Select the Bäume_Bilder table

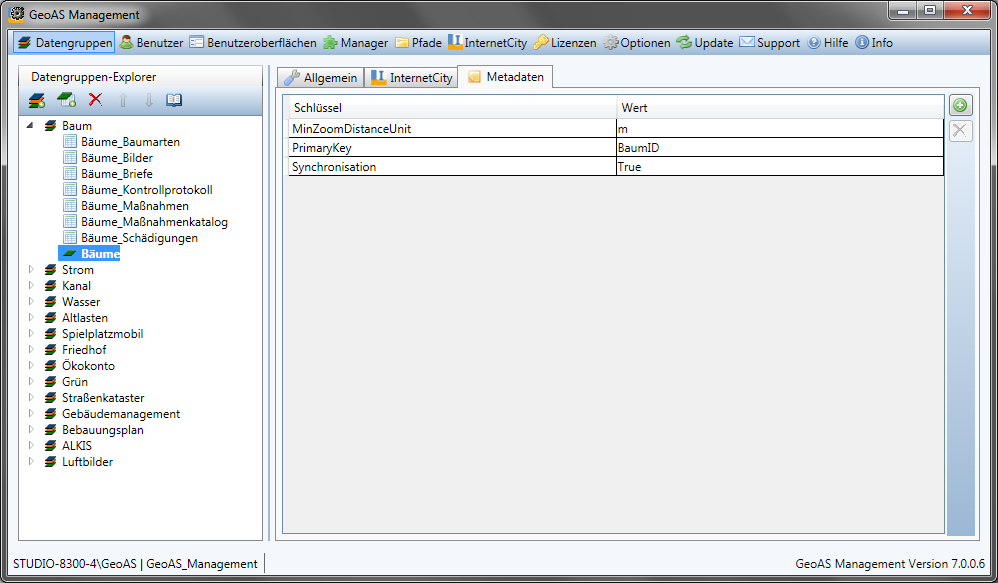116,158
